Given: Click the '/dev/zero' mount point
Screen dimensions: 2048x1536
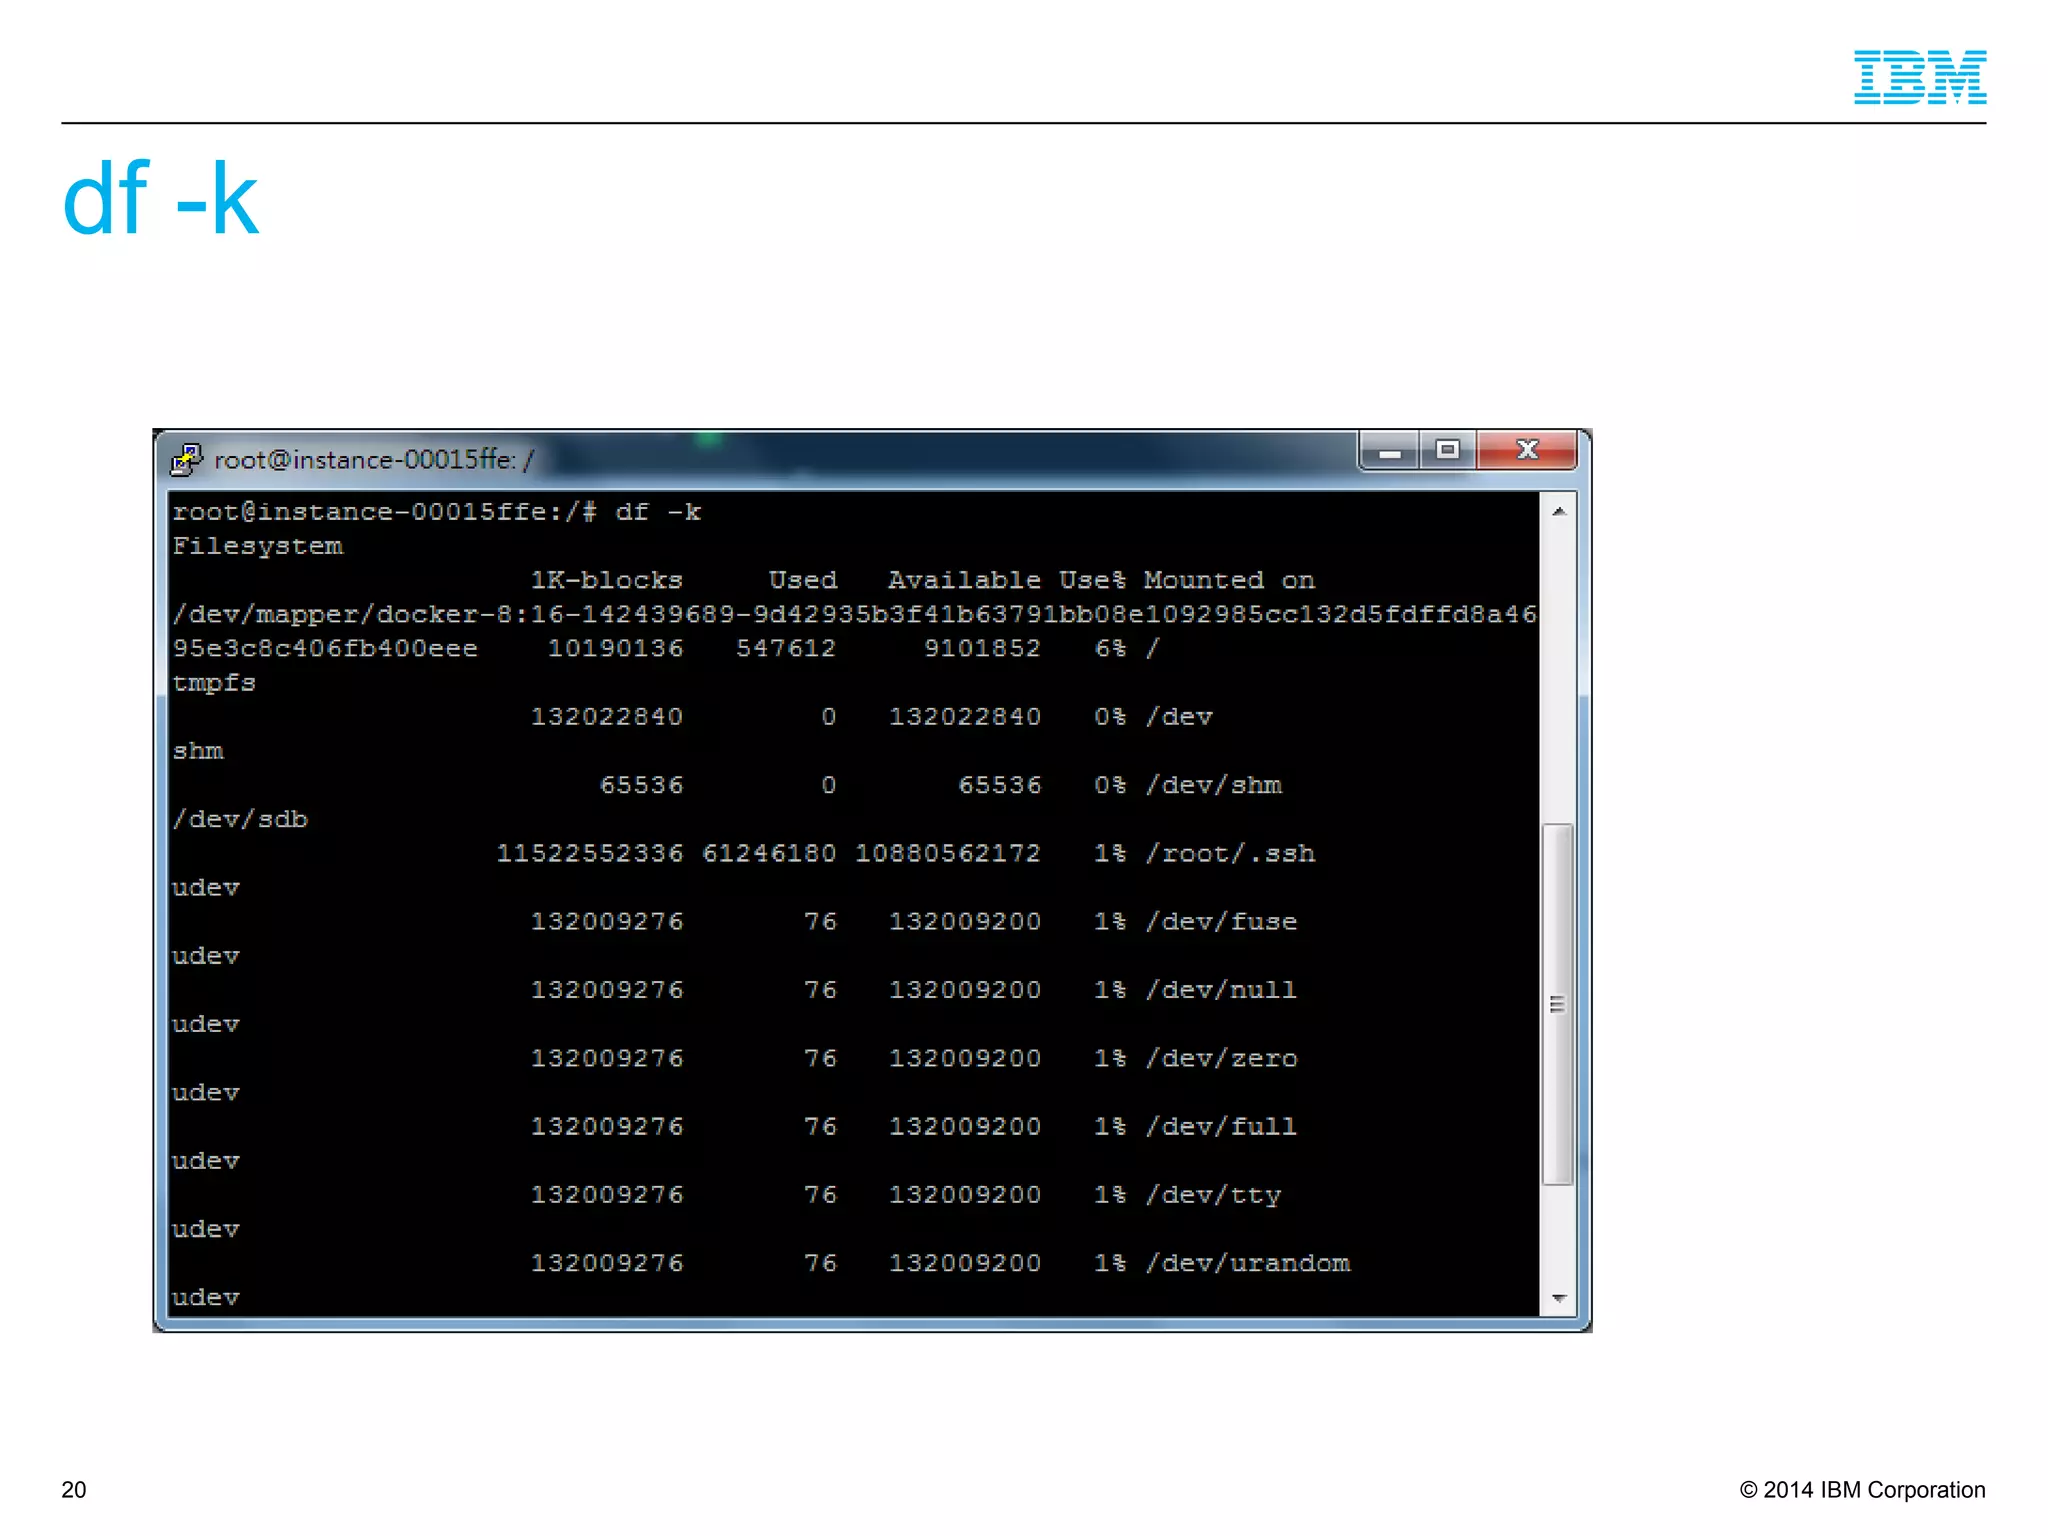Looking at the screenshot, I should click(1221, 1058).
